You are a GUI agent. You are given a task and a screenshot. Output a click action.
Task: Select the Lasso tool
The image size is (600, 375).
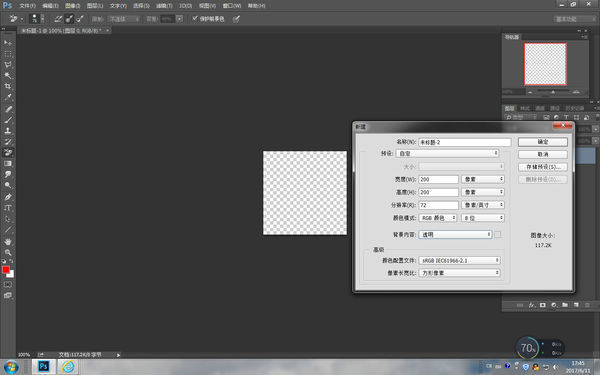pos(8,65)
